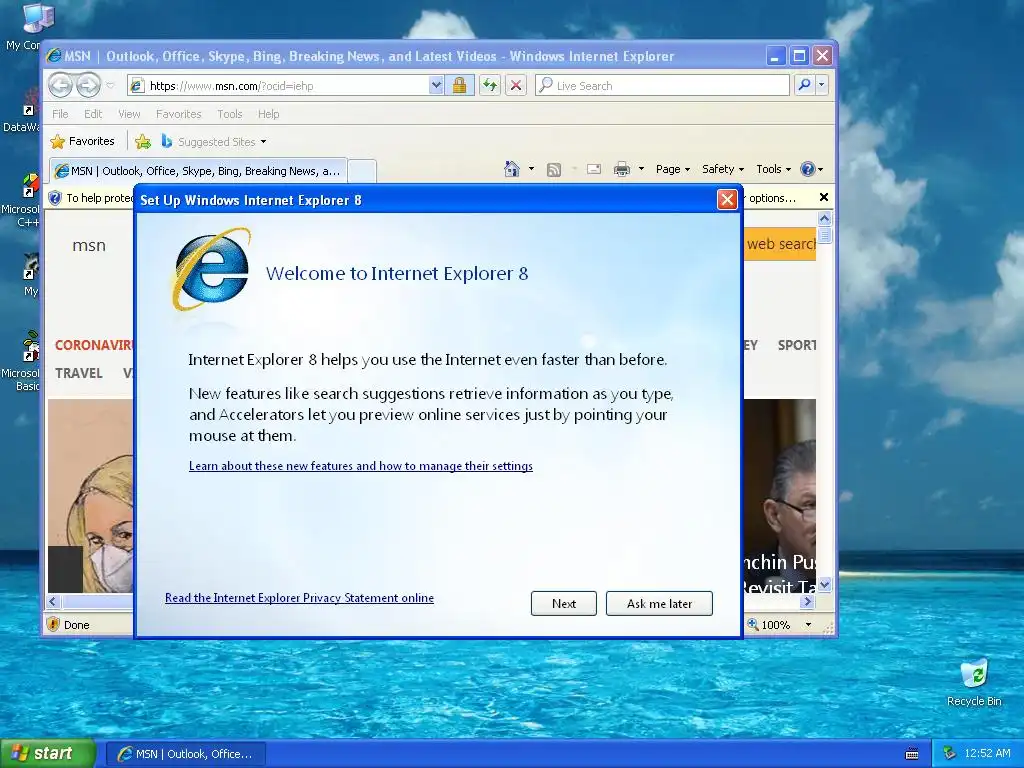
Task: Open the Tools menu in menu bar
Action: (x=229, y=114)
